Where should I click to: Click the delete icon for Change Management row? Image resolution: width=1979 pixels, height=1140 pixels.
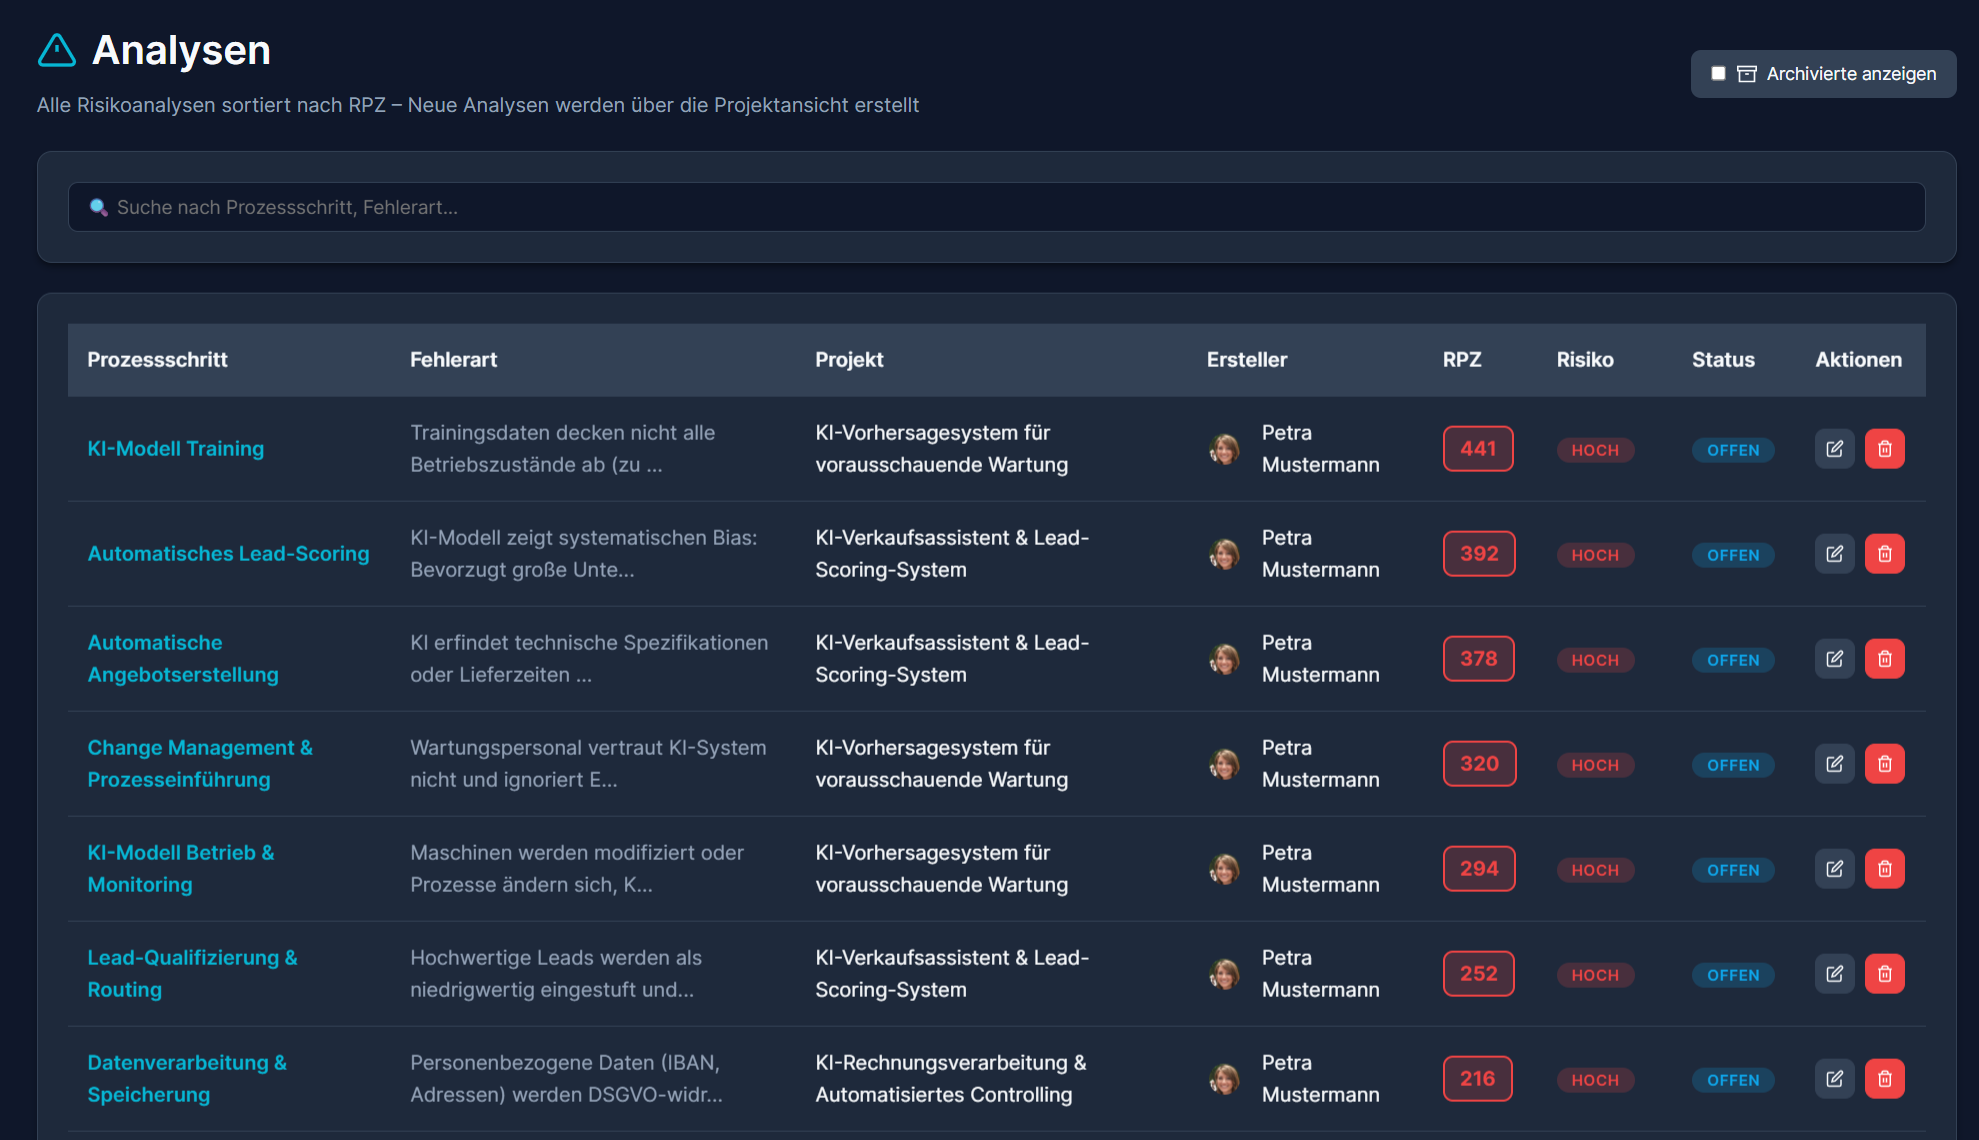pyautogui.click(x=1885, y=763)
